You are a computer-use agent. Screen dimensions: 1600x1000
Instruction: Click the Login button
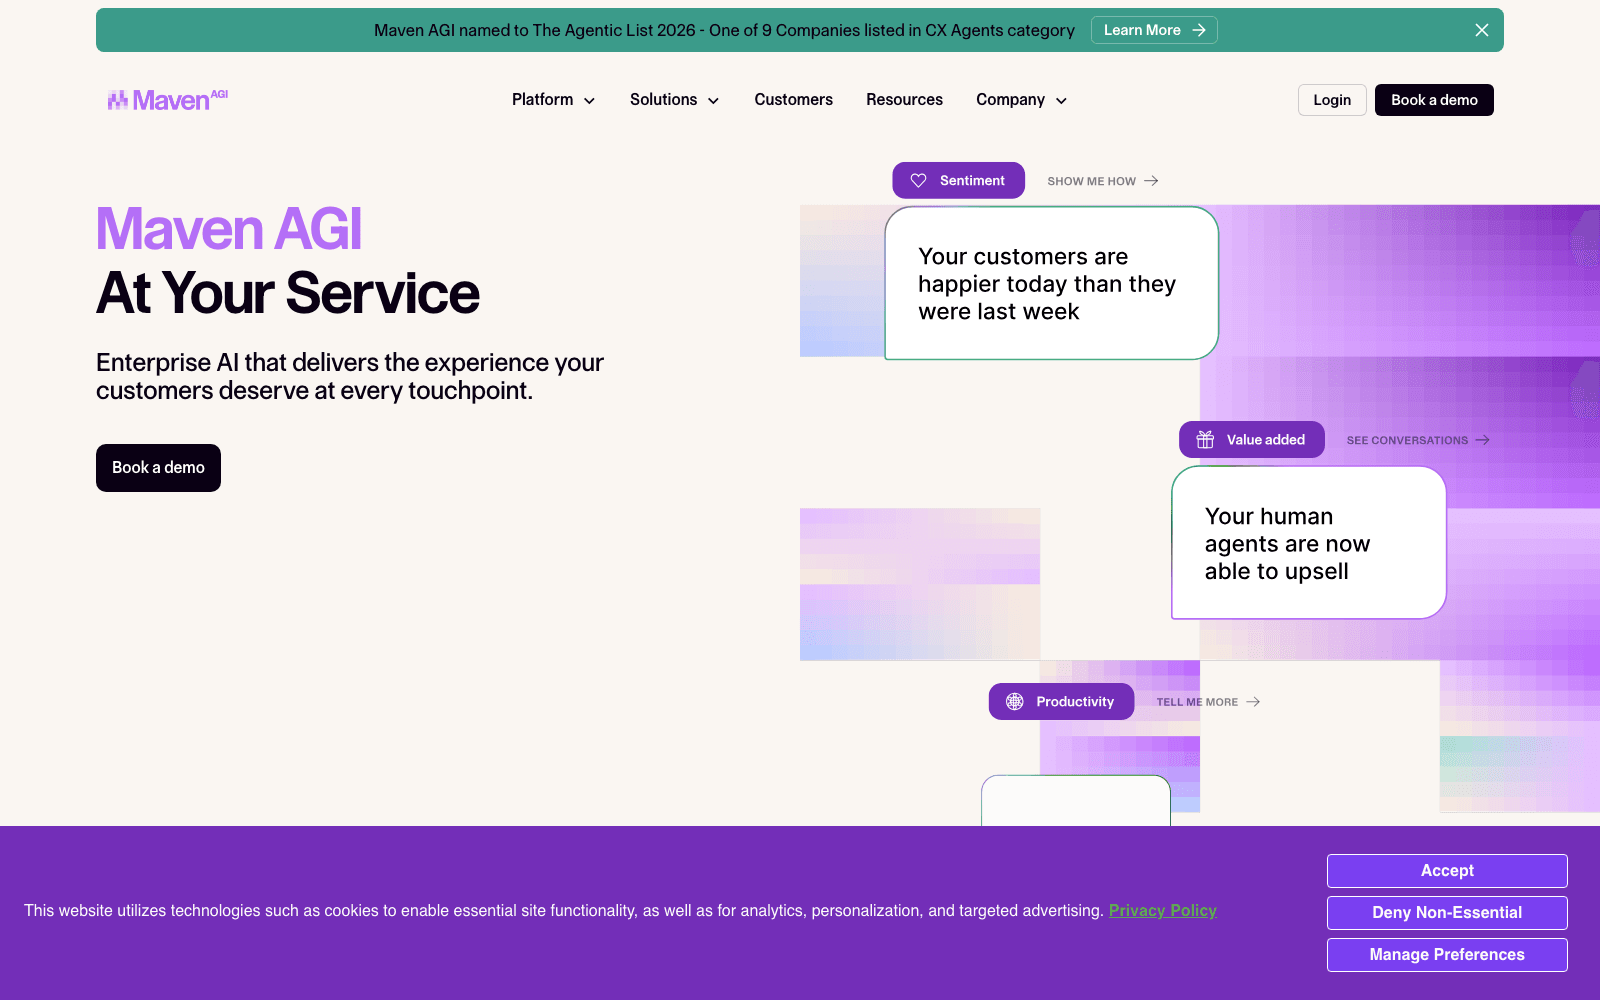pos(1332,100)
